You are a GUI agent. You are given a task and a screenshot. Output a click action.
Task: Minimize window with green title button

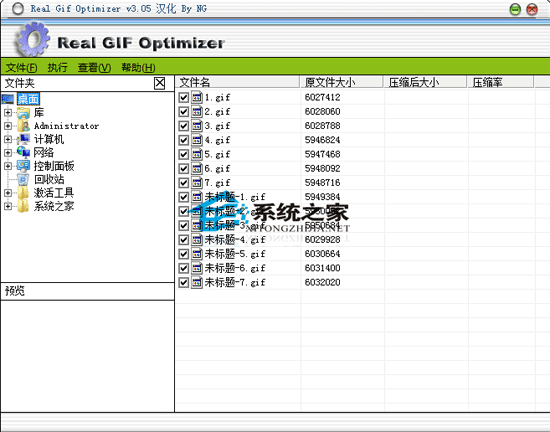[x=515, y=9]
